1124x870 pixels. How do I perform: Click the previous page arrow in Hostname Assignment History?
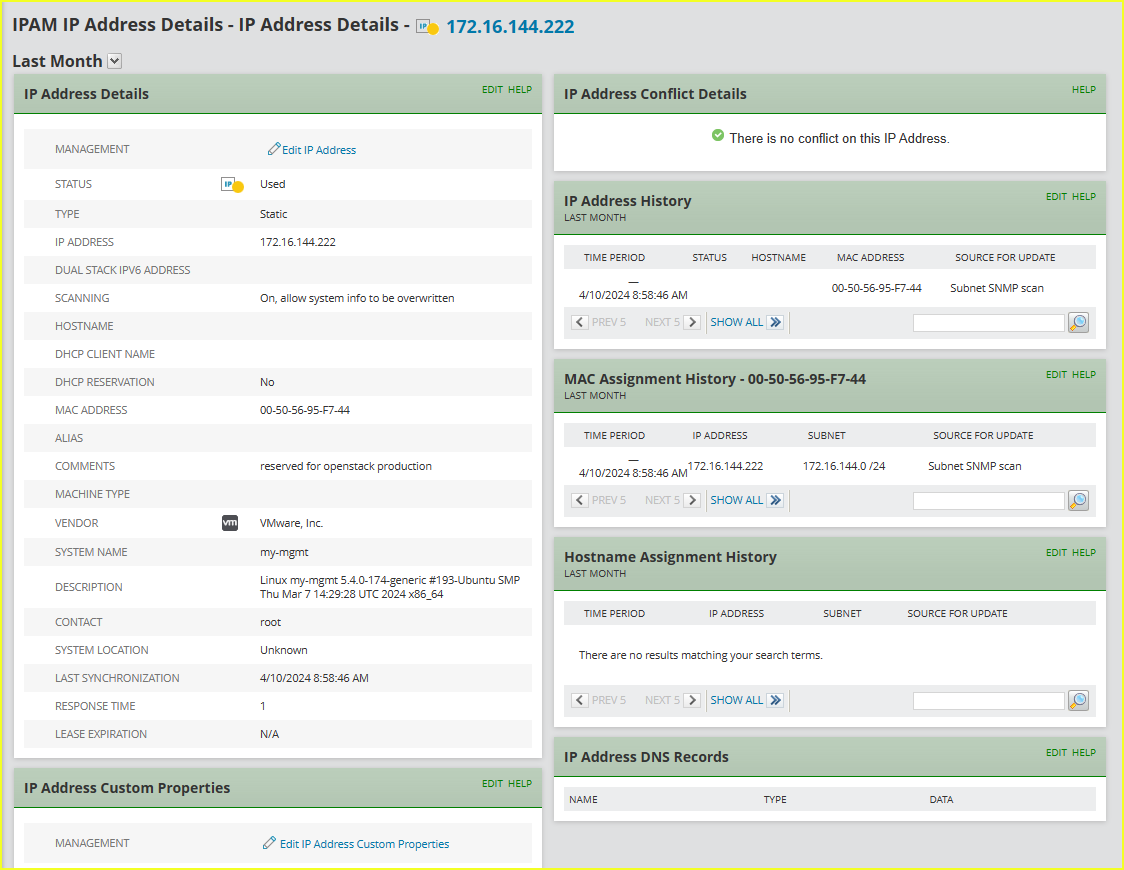coord(580,700)
